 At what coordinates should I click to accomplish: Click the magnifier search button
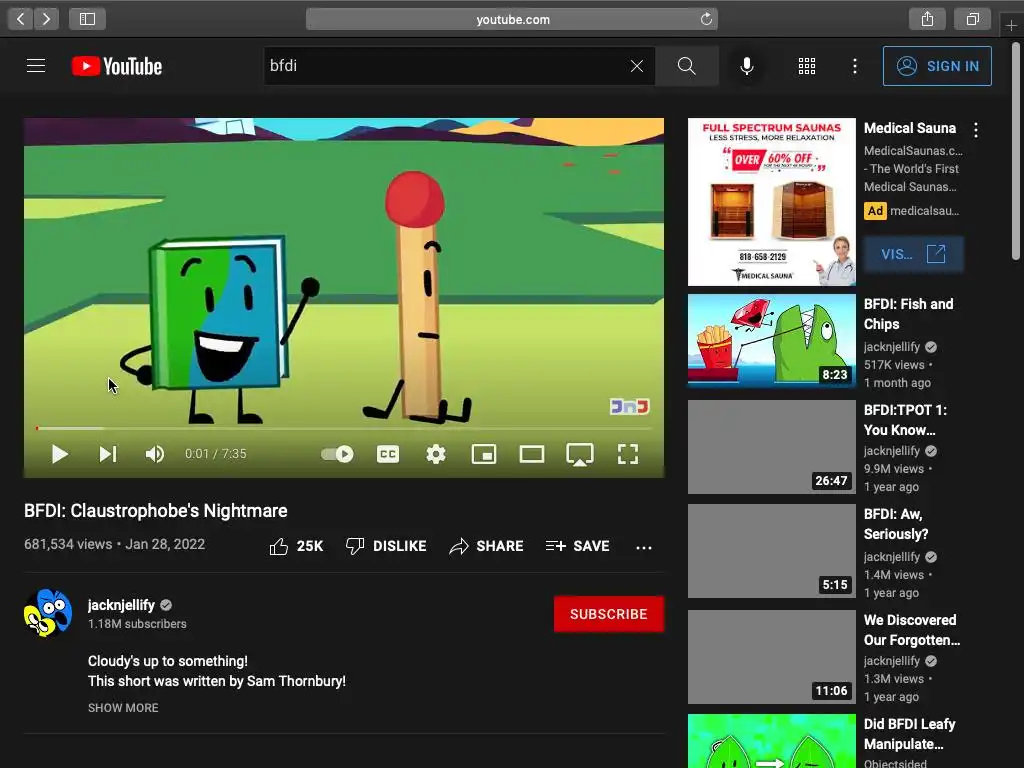click(686, 66)
